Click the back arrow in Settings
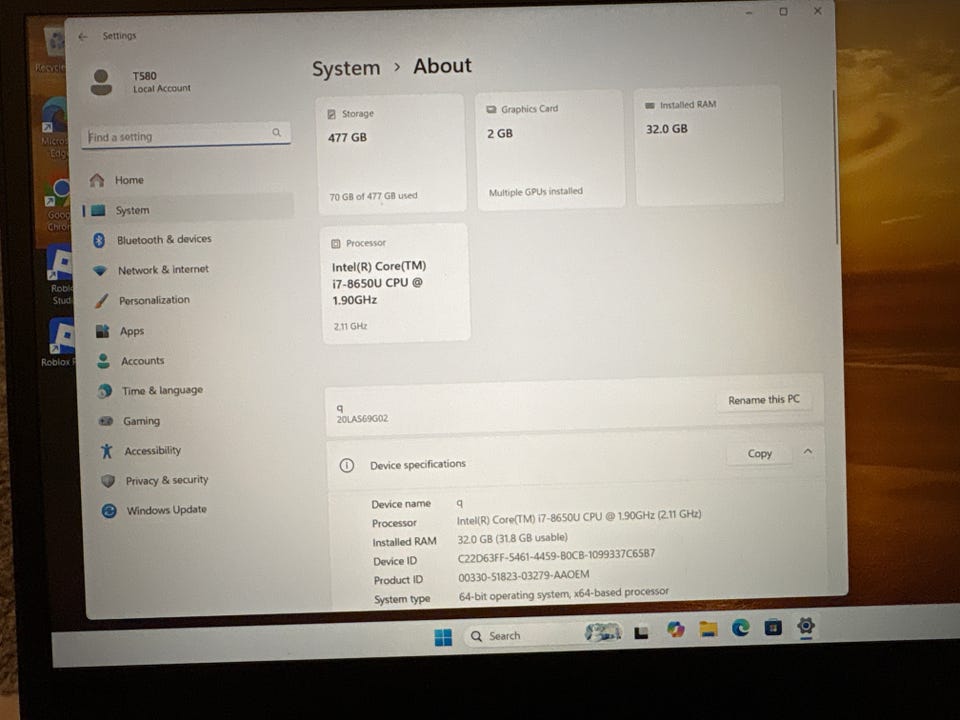The height and width of the screenshot is (720, 960). pos(83,37)
